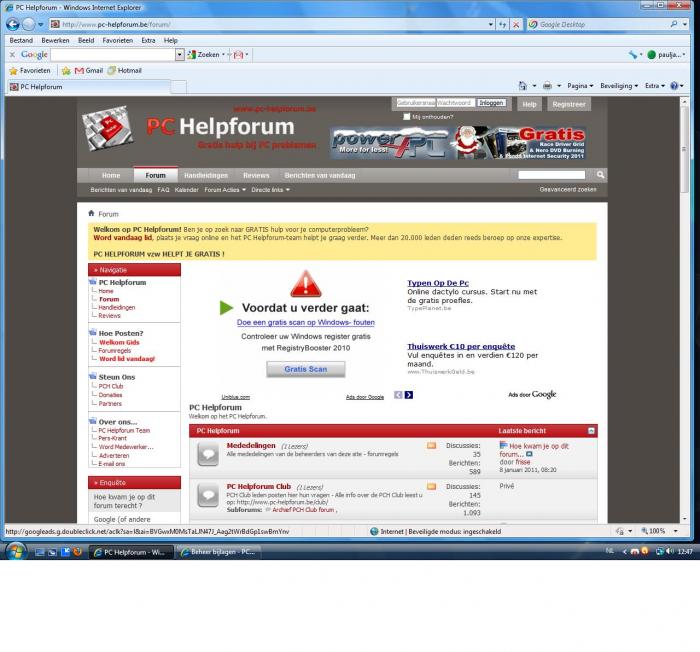The image size is (700, 652).
Task: Click the forum search magnifier button
Action: (x=600, y=175)
